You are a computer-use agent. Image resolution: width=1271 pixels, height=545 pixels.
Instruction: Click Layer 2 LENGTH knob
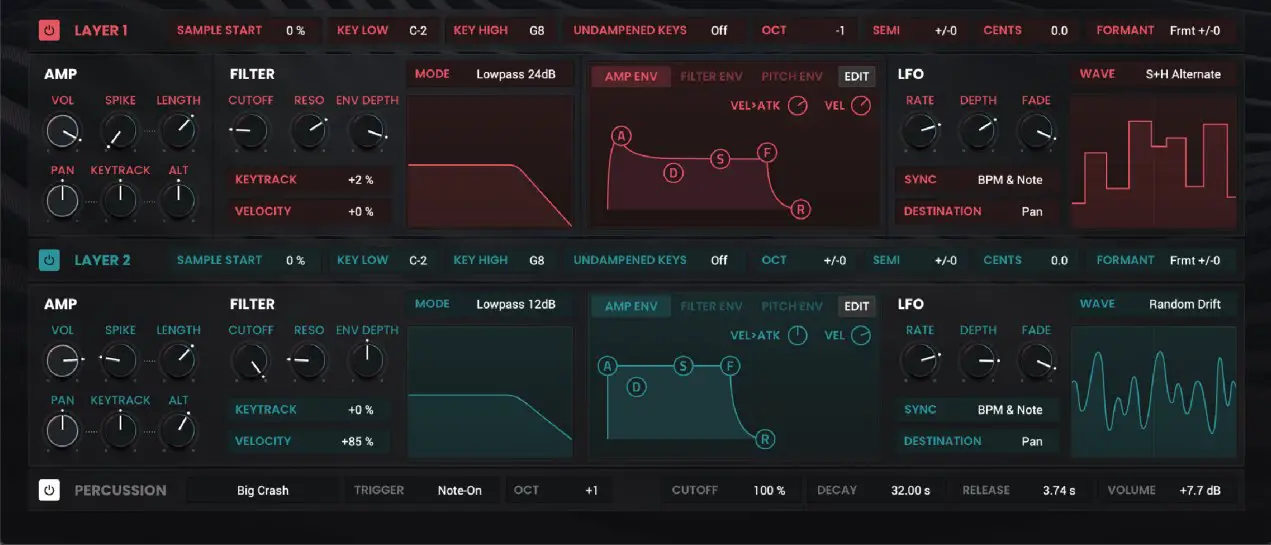click(178, 360)
